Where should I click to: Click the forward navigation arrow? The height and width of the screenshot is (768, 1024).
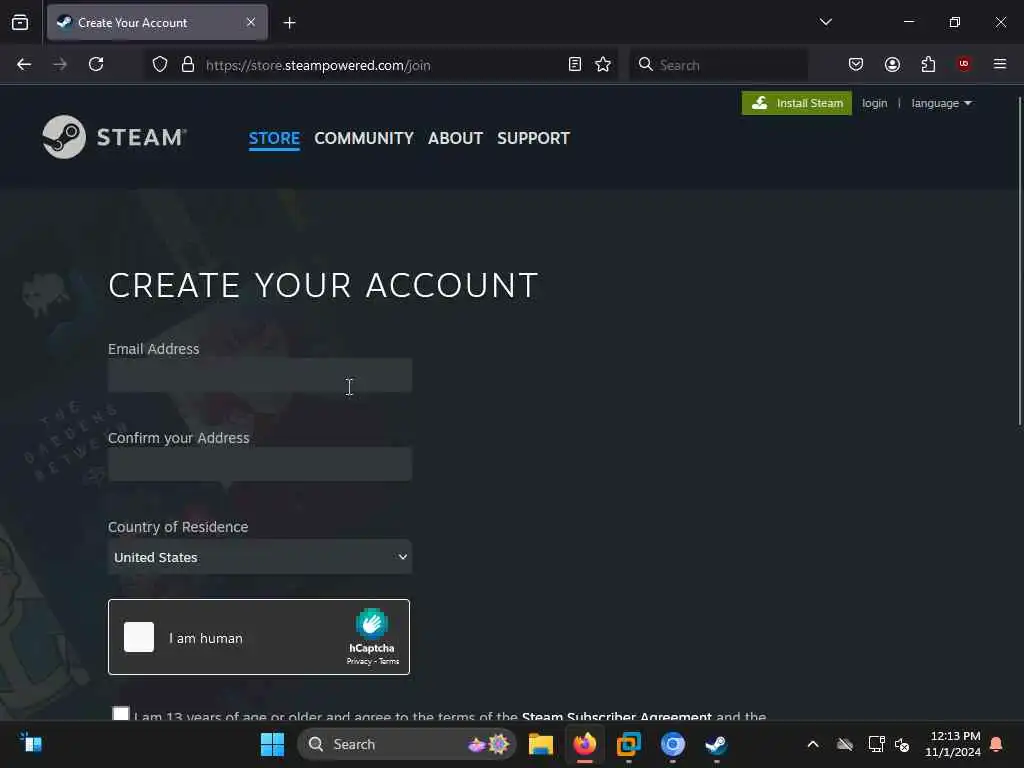pos(60,65)
